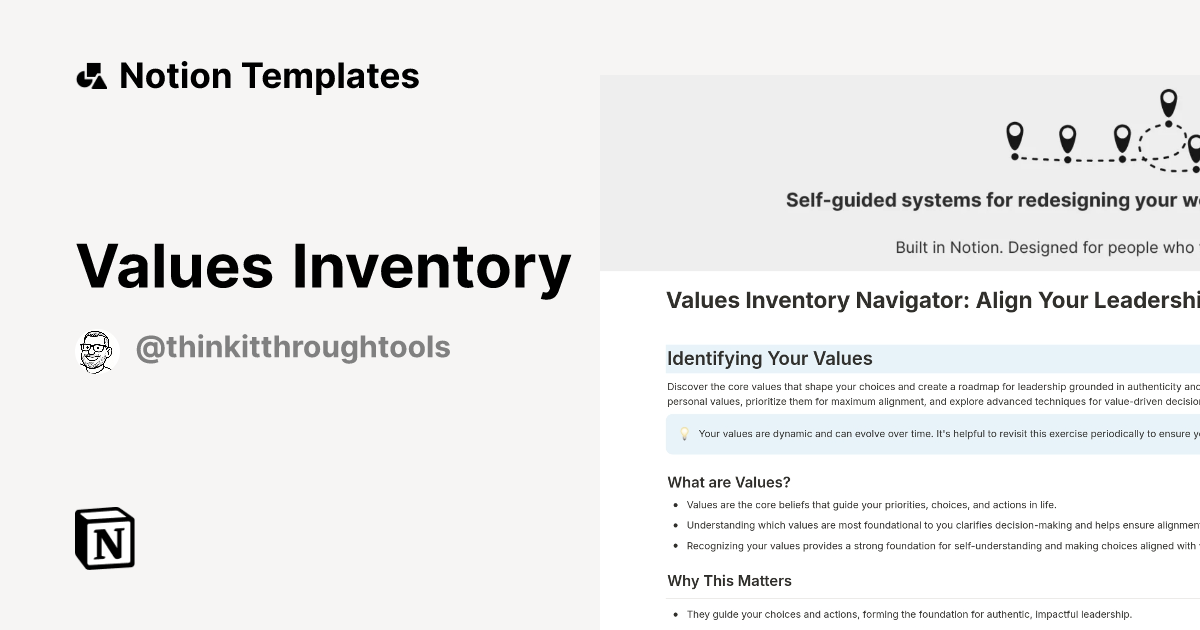Click the bullet beginning They guide your choices
This screenshot has height=630, width=1200.
[909, 614]
